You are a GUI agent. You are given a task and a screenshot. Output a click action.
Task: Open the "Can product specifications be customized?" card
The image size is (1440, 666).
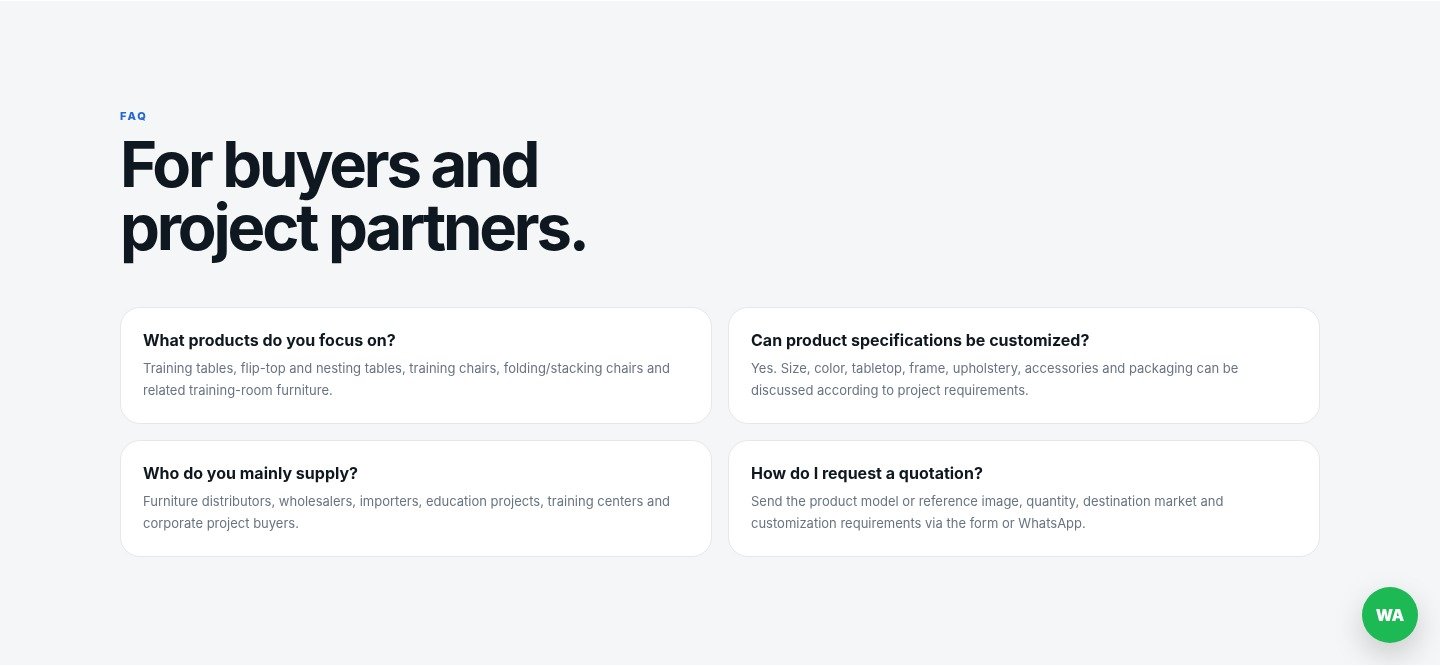click(1024, 365)
